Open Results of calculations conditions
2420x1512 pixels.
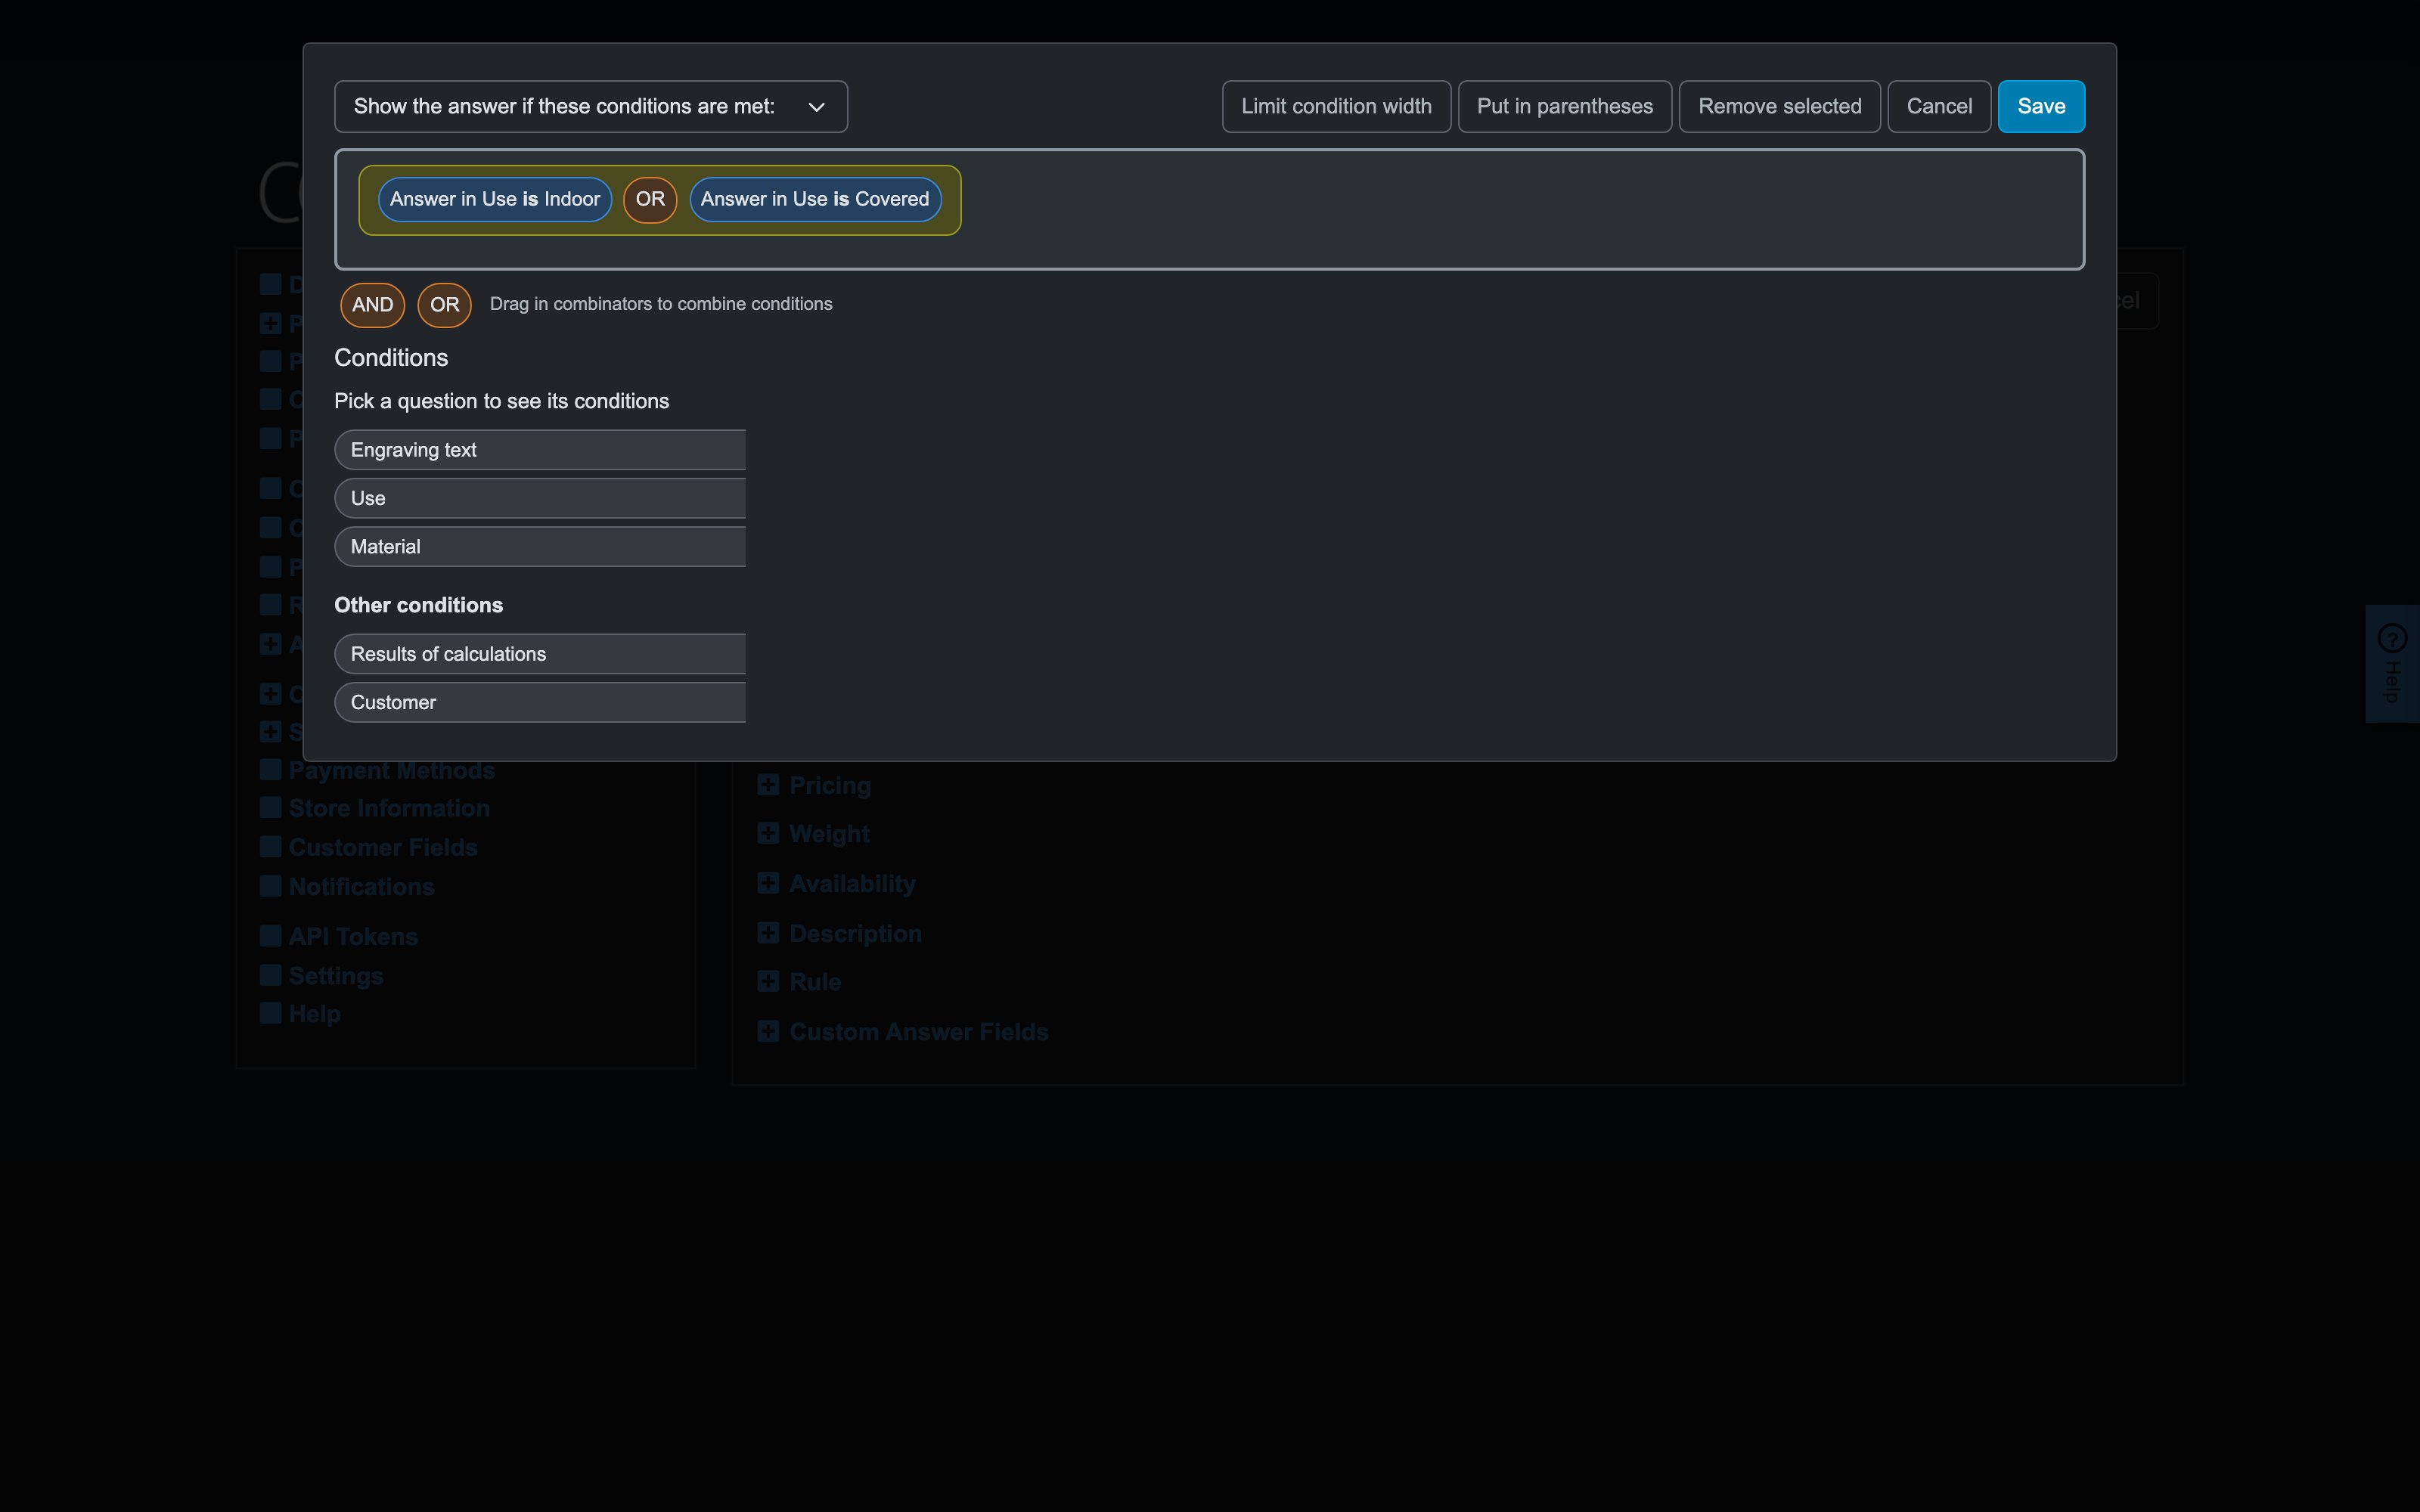(540, 654)
